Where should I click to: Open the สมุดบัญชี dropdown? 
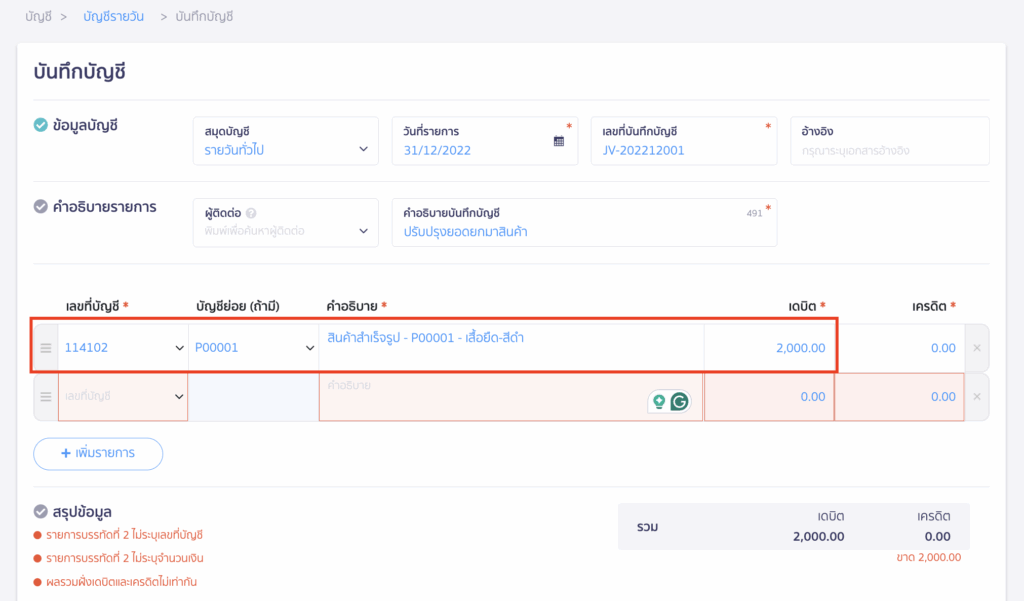285,141
